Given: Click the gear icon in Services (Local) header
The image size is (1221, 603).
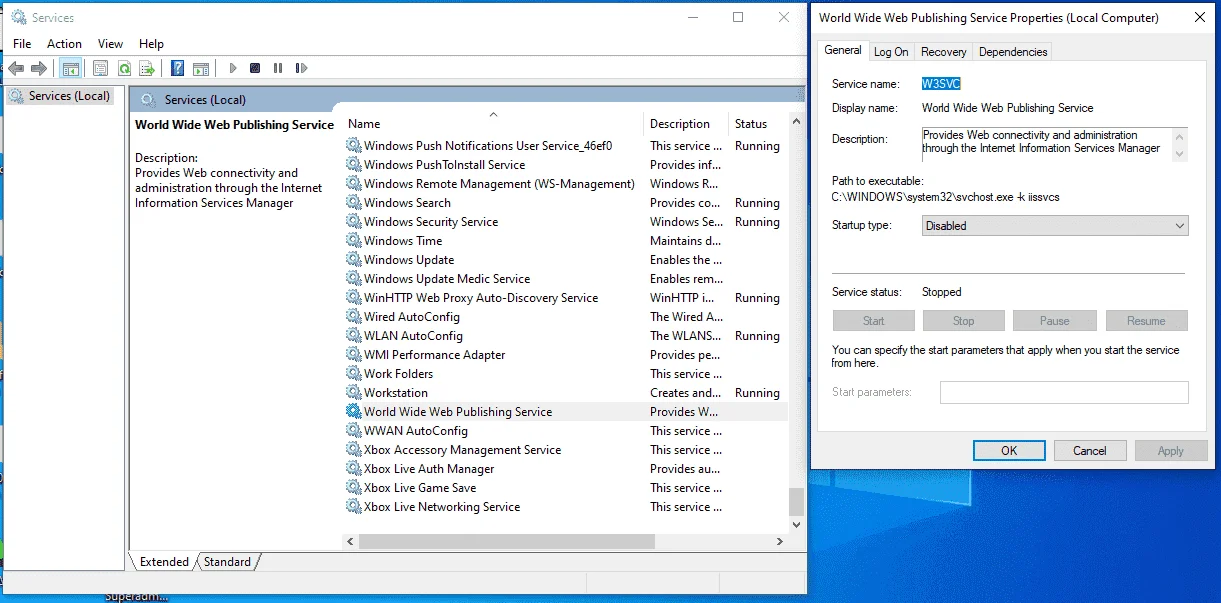Looking at the screenshot, I should [x=148, y=99].
